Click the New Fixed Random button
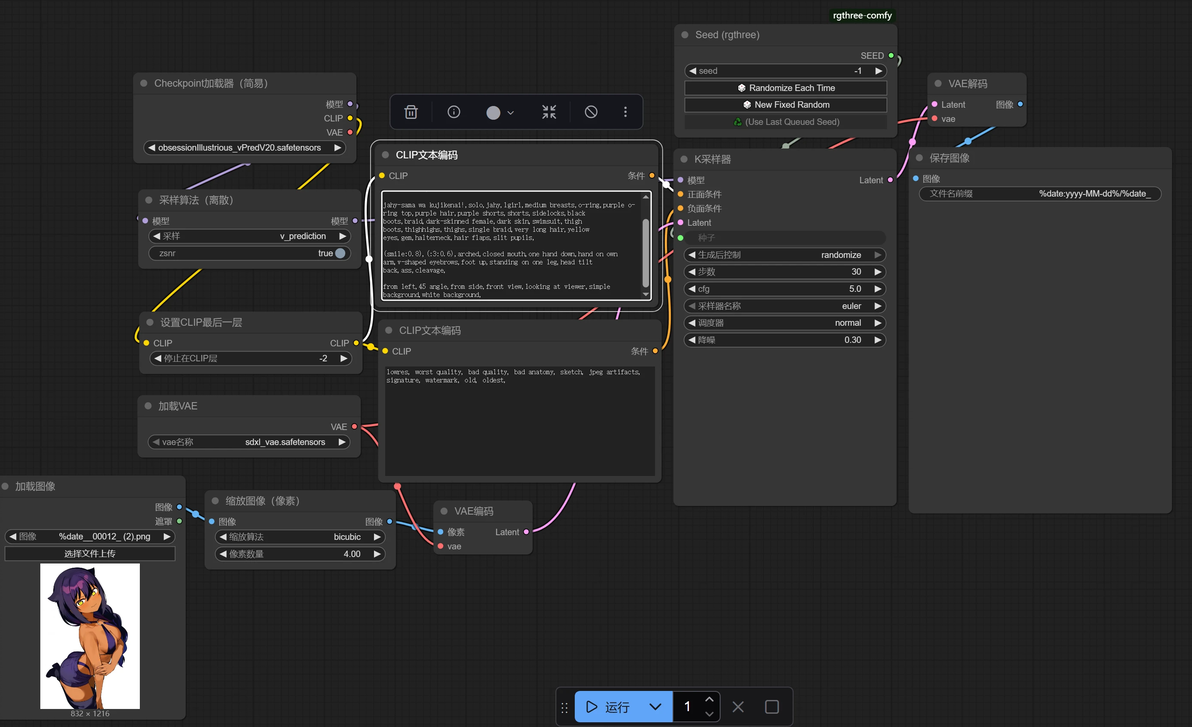The height and width of the screenshot is (727, 1192). tap(785, 104)
